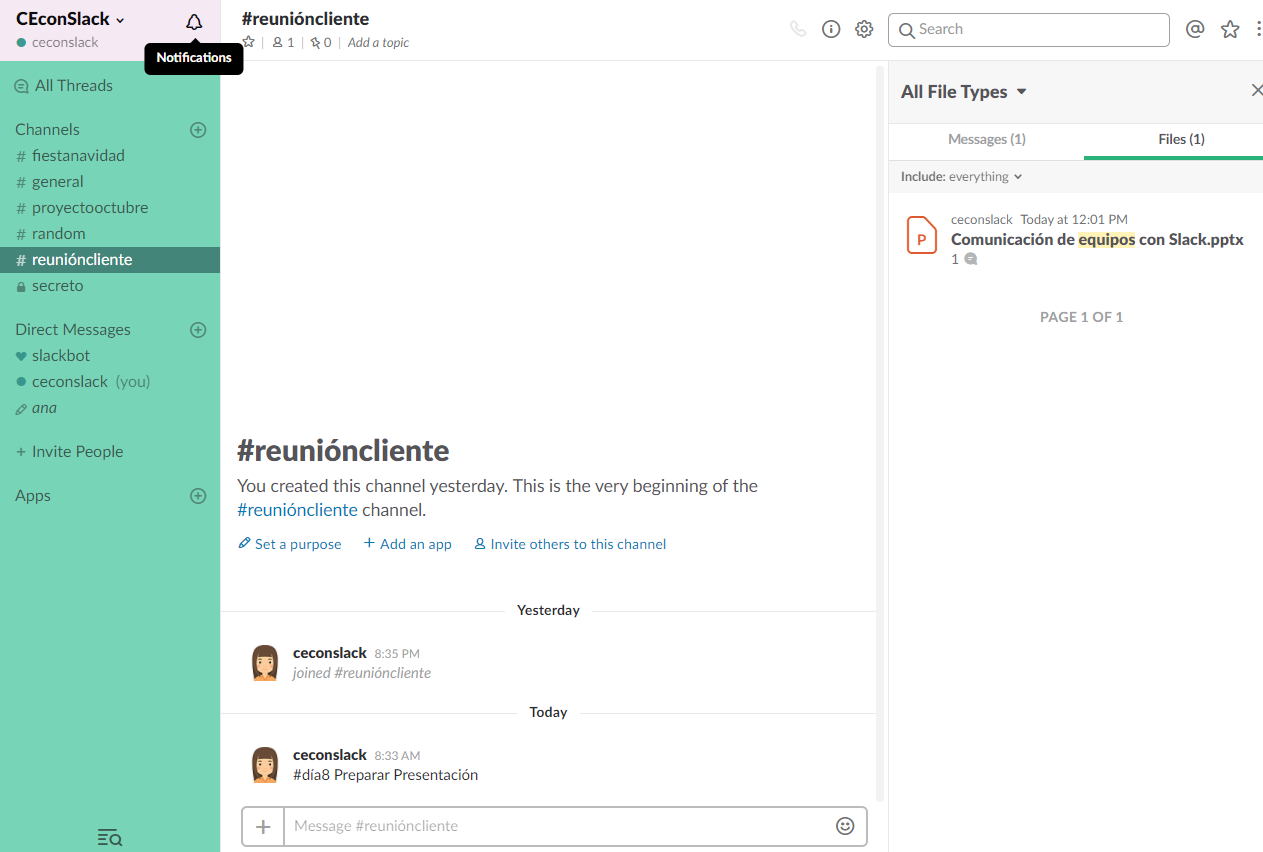View channel member count

click(x=284, y=42)
